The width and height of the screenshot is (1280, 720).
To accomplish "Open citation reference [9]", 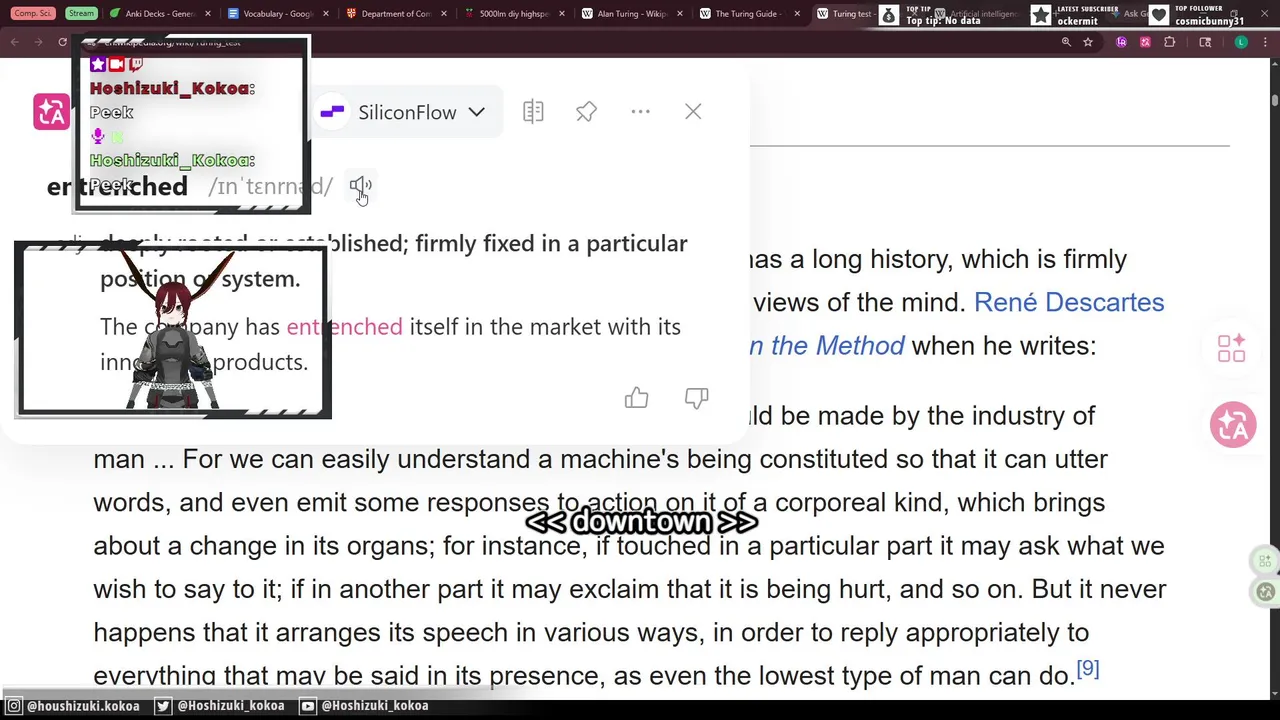I will tap(1088, 668).
